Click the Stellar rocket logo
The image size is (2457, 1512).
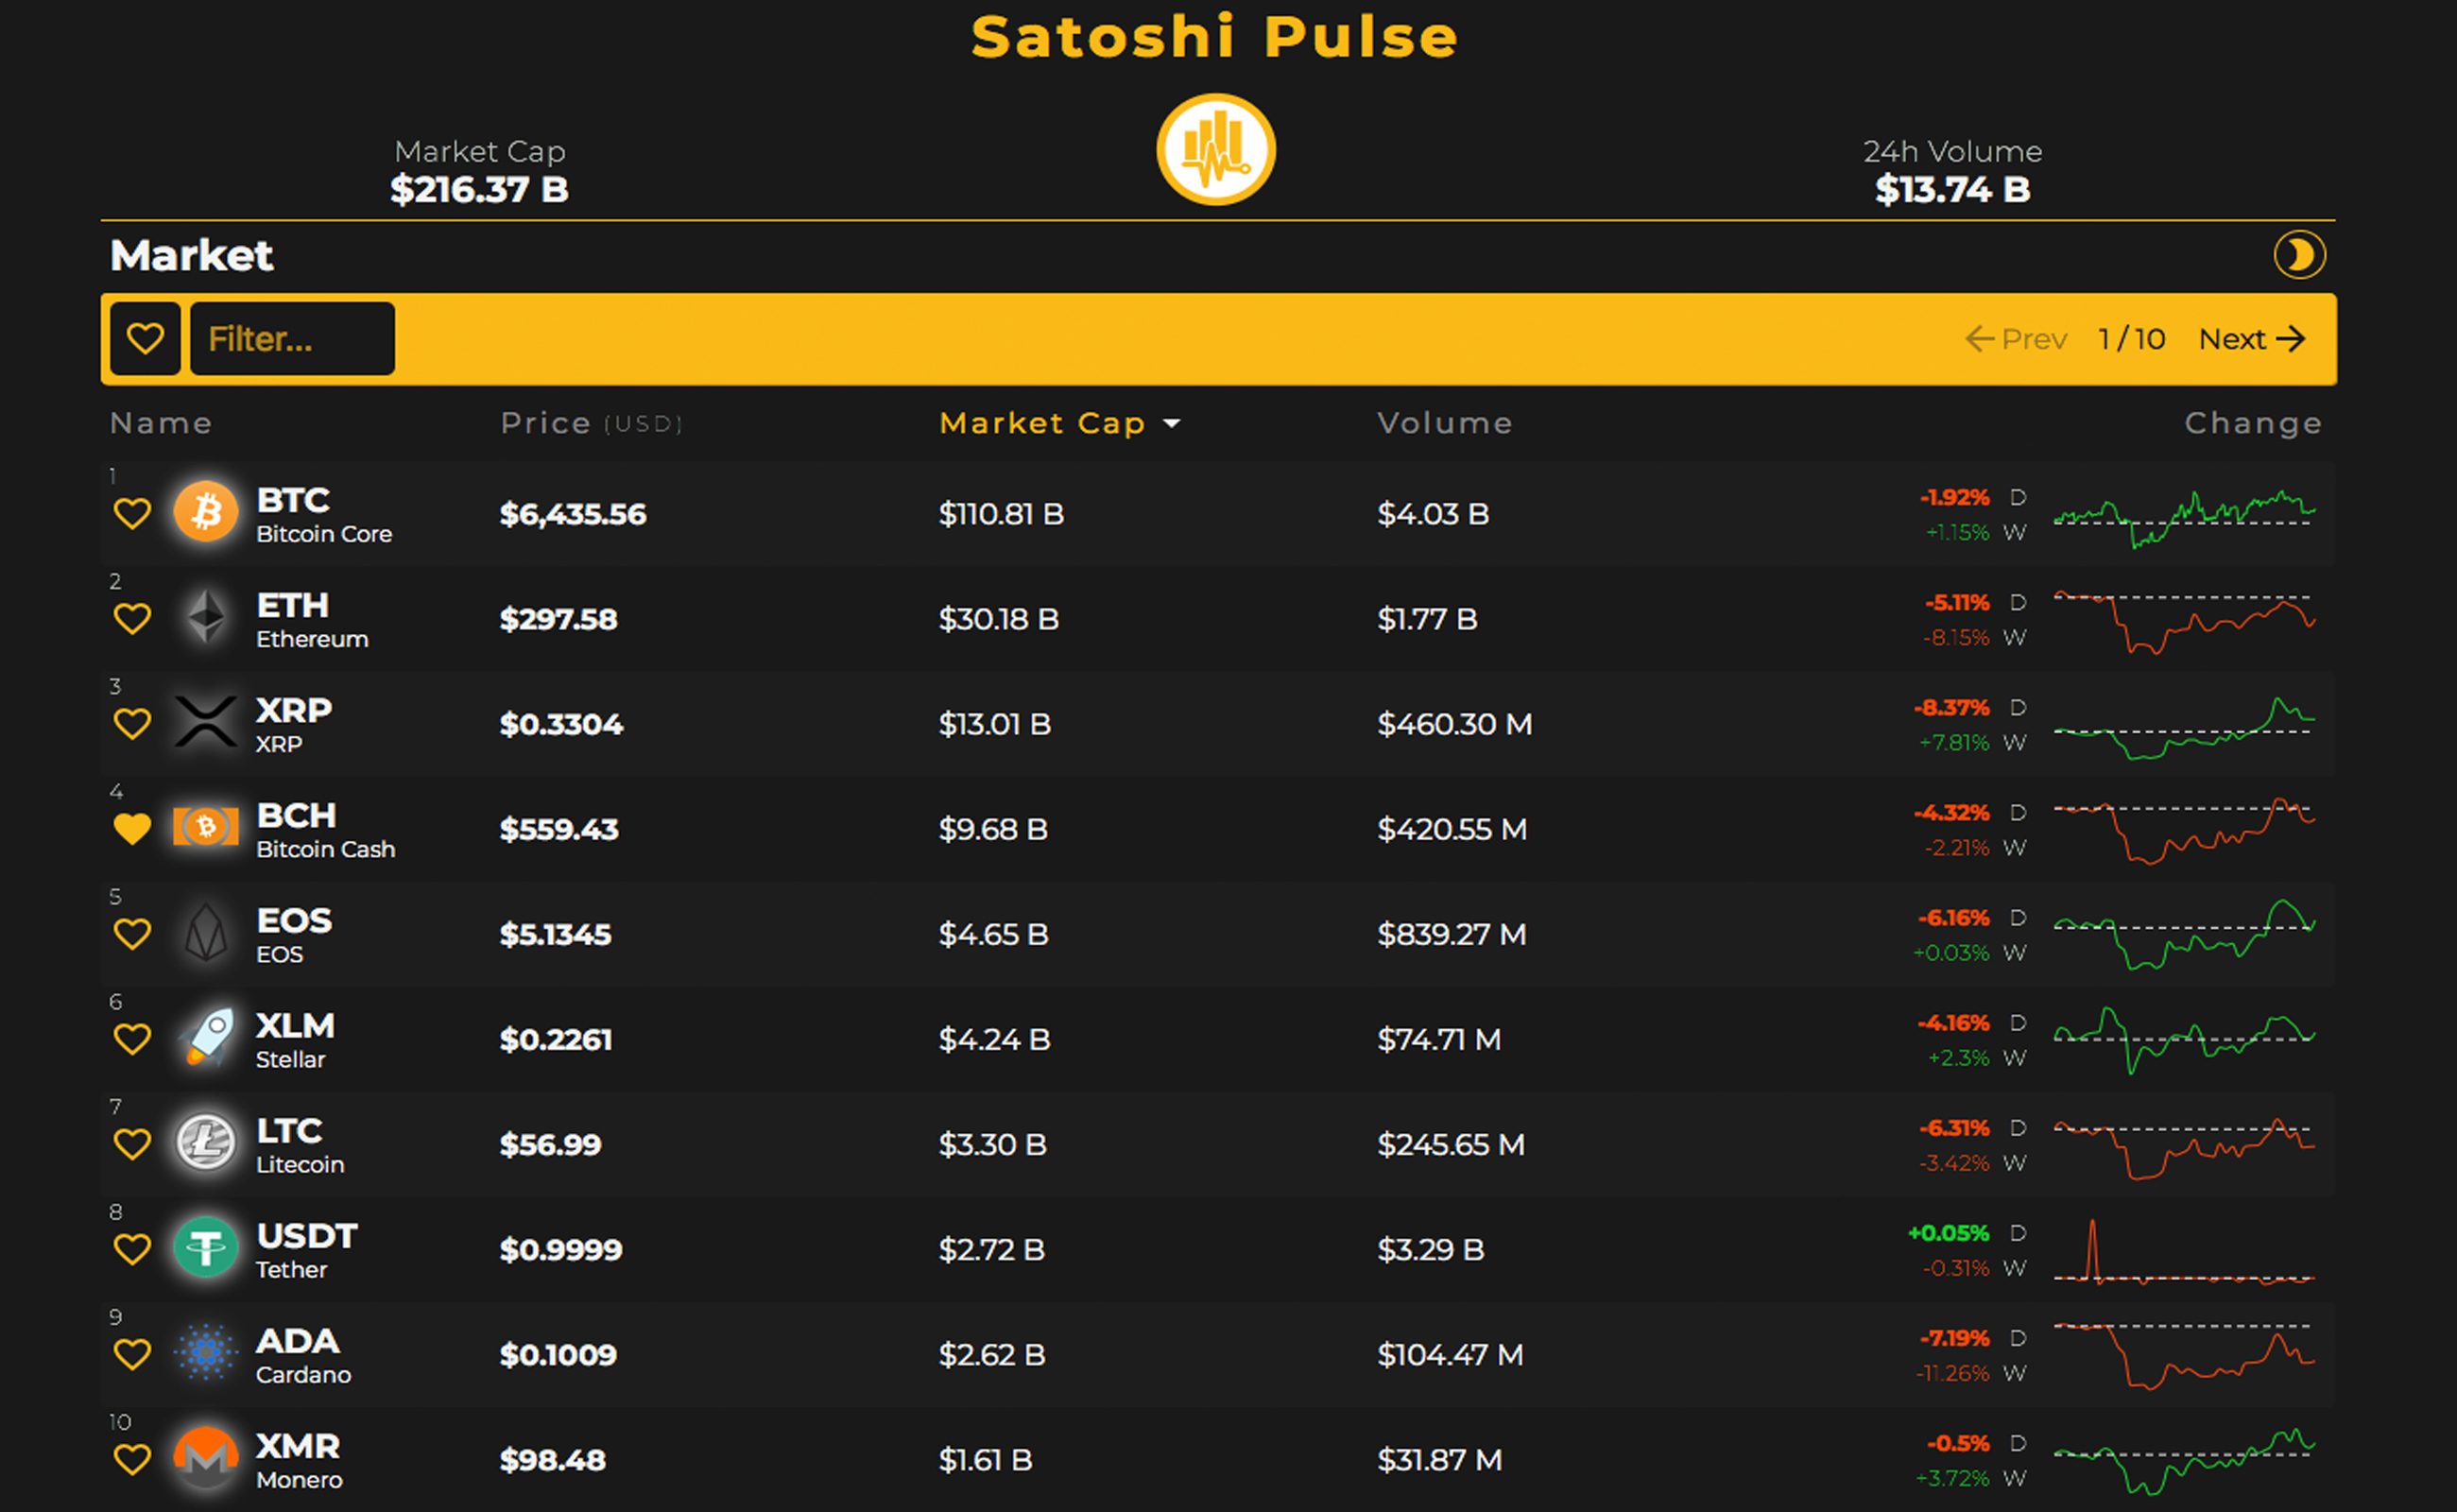coord(206,1037)
